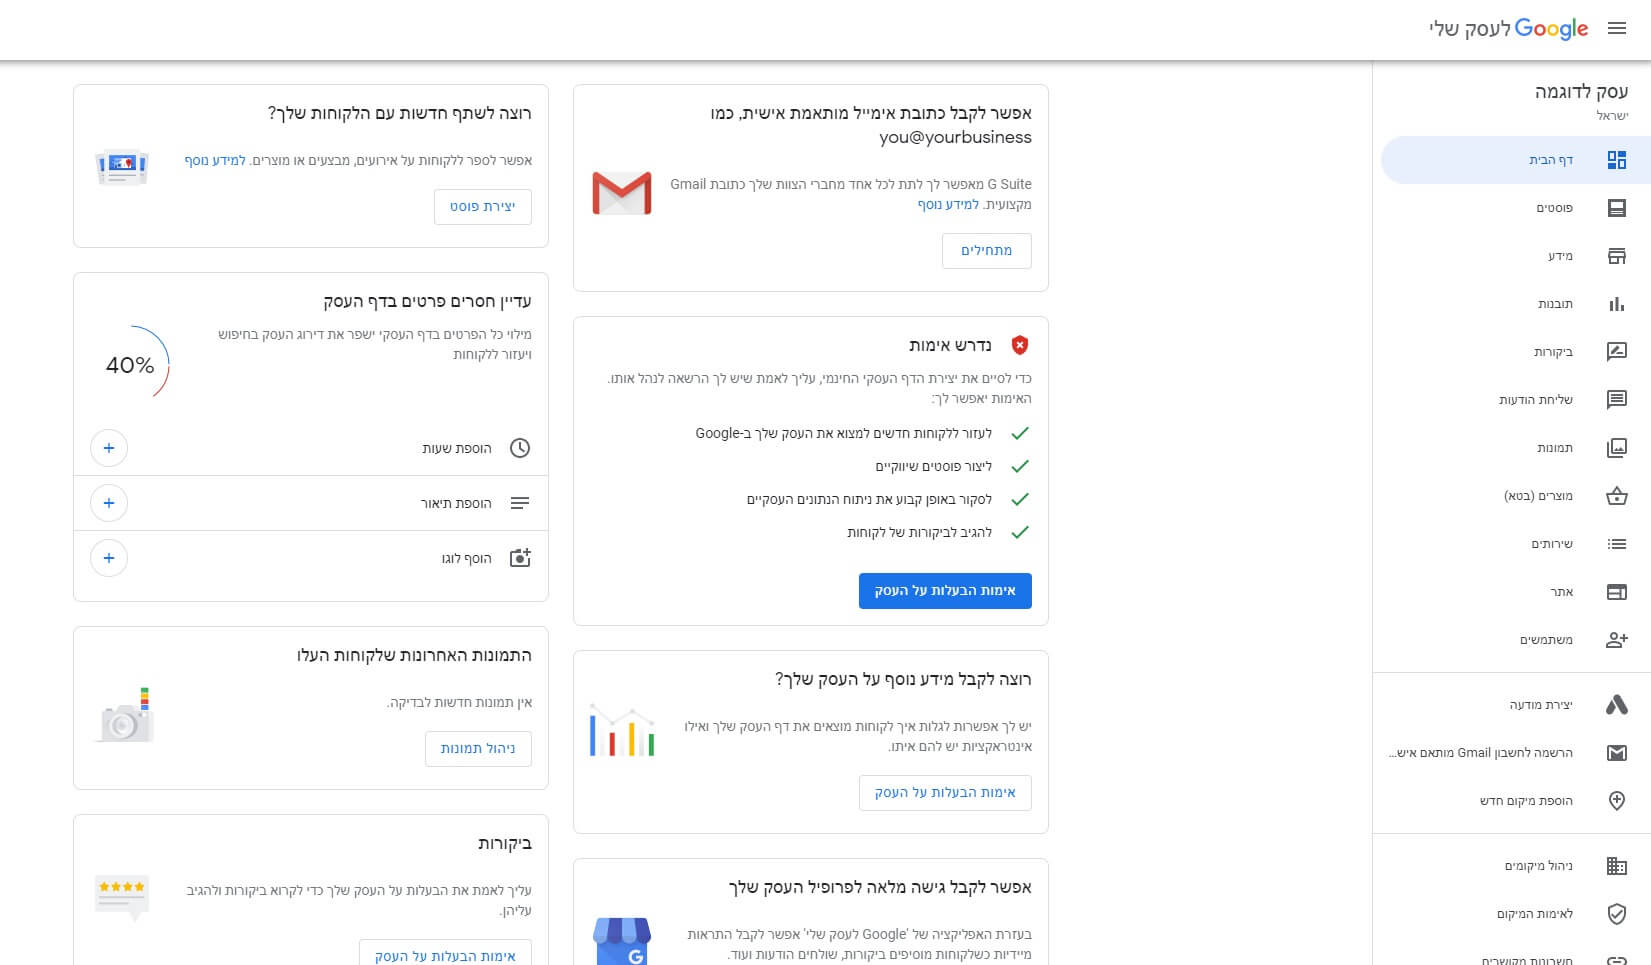Click the עדיין חסרים פרטים בדף העסק heading

(427, 301)
